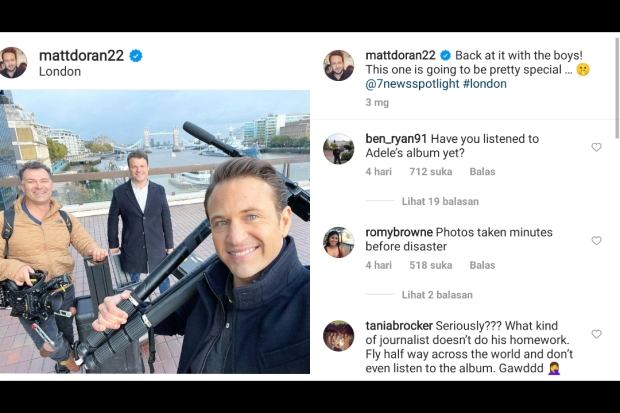Open the #london hashtag link
Screen dimensions: 620x413
(x=484, y=84)
